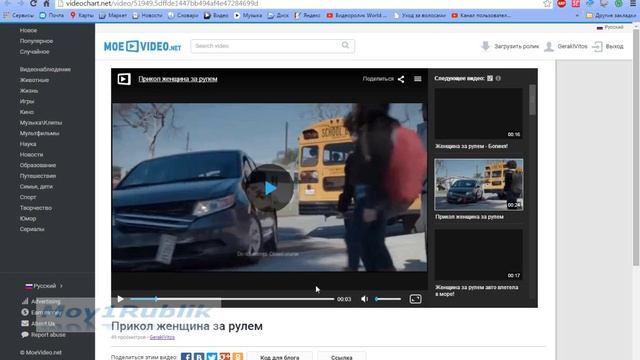Screen dimensions: 640x360
Task: Click the logout door icon
Action: click(x=597, y=46)
